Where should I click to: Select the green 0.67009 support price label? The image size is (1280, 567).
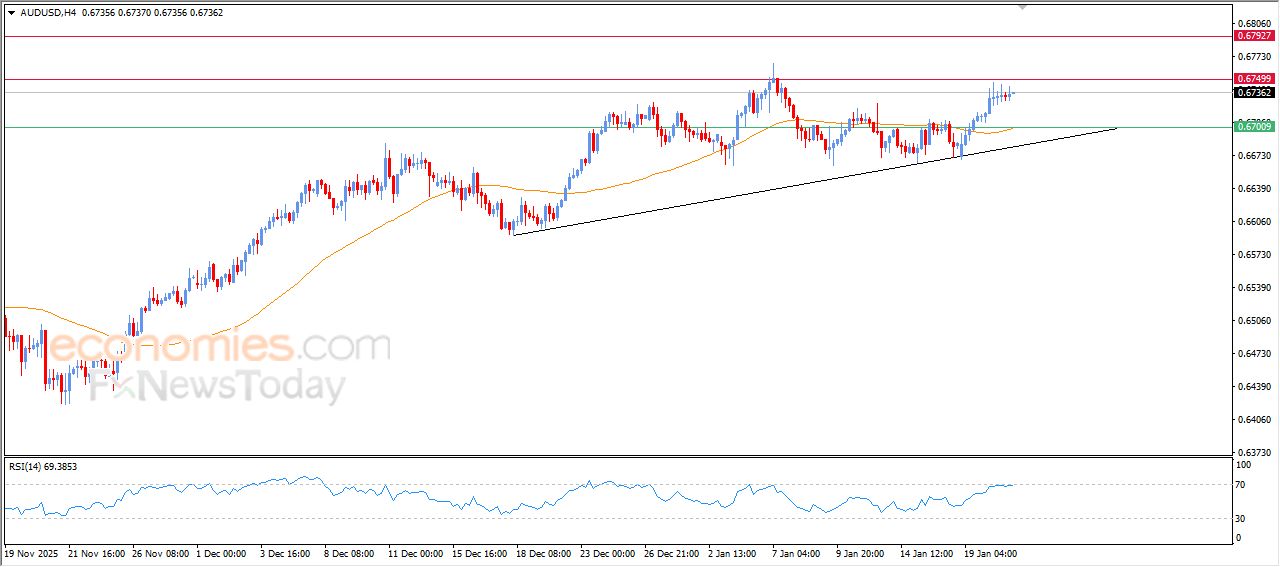coord(1254,127)
